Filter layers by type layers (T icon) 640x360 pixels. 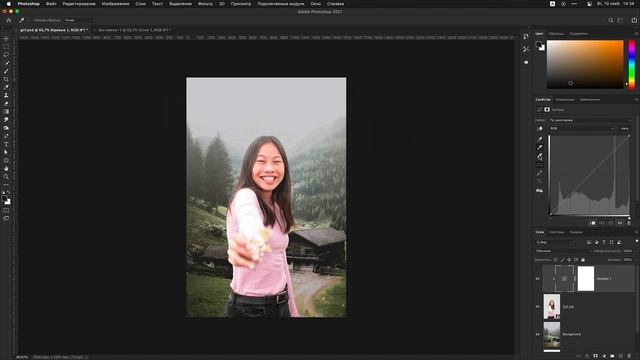(604, 242)
